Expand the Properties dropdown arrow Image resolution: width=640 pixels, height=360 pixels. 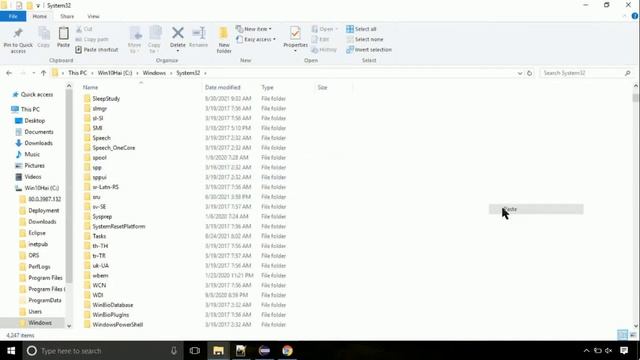click(295, 51)
